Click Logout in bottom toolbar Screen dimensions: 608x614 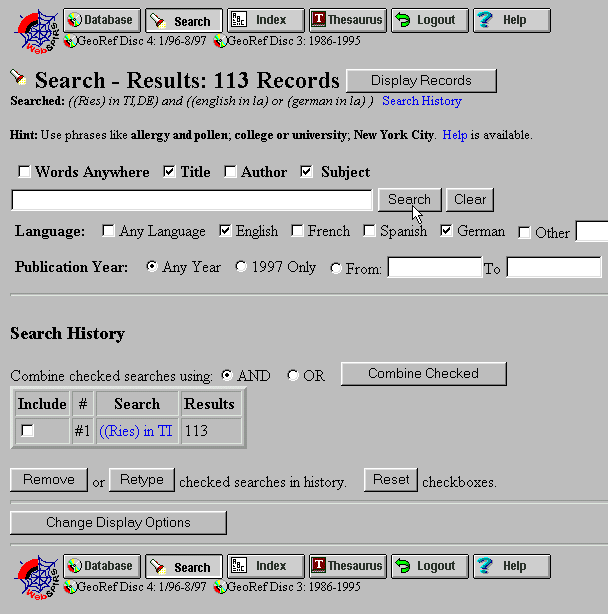click(x=430, y=566)
